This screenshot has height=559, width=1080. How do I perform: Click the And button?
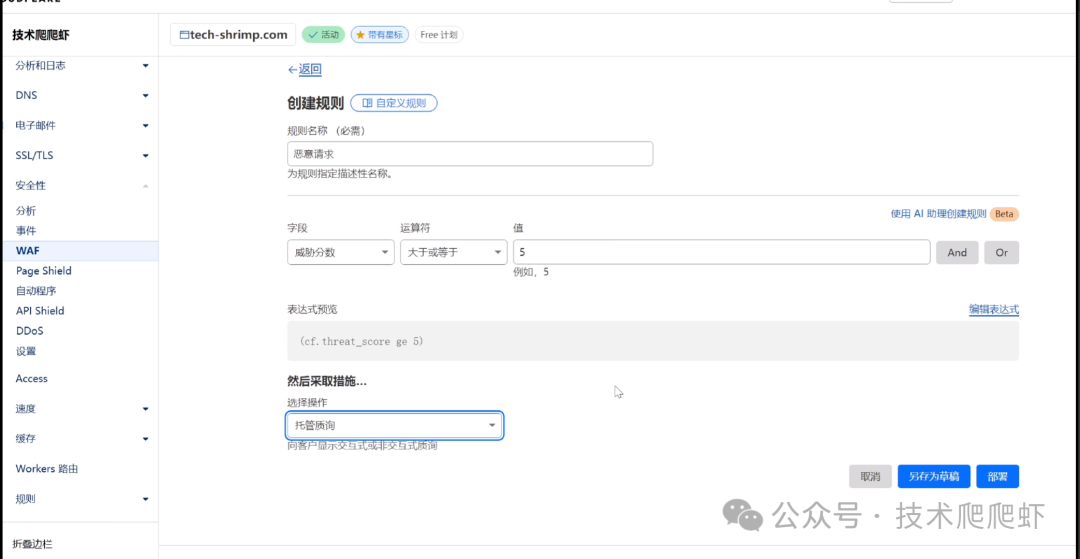pyautogui.click(x=957, y=253)
